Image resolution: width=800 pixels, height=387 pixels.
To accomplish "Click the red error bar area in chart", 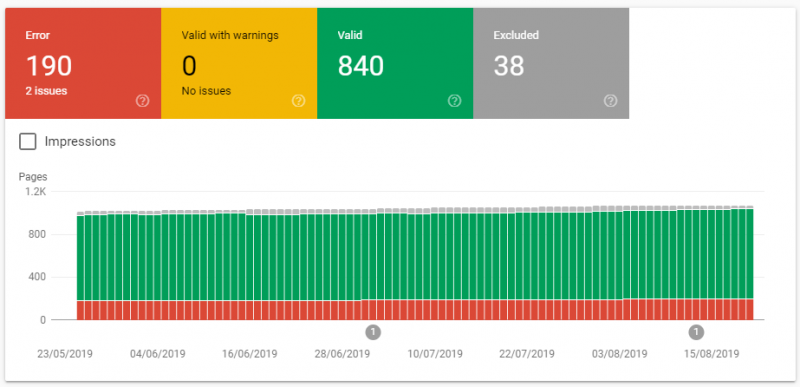I will click(x=415, y=310).
